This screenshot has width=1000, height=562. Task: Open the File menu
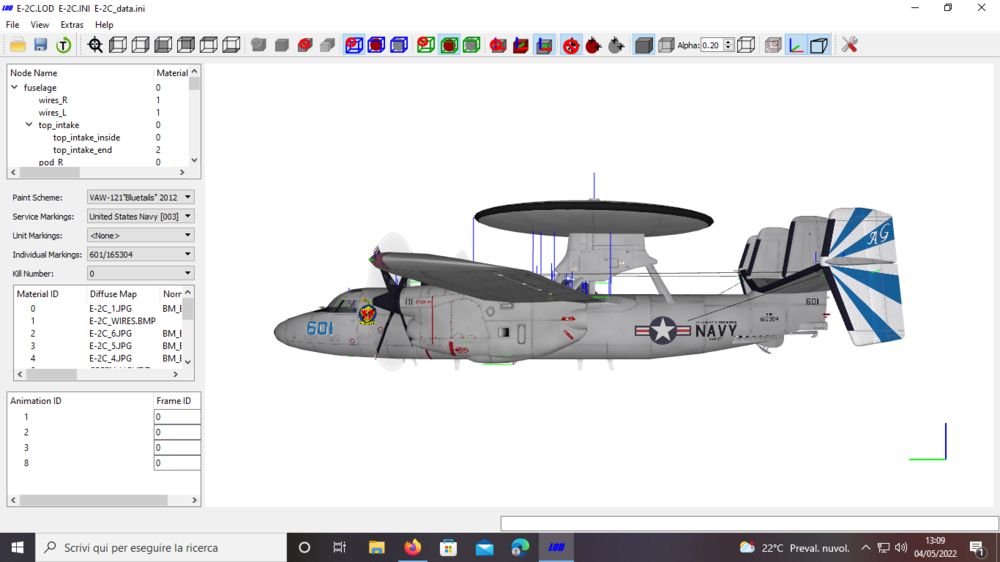pyautogui.click(x=12, y=25)
